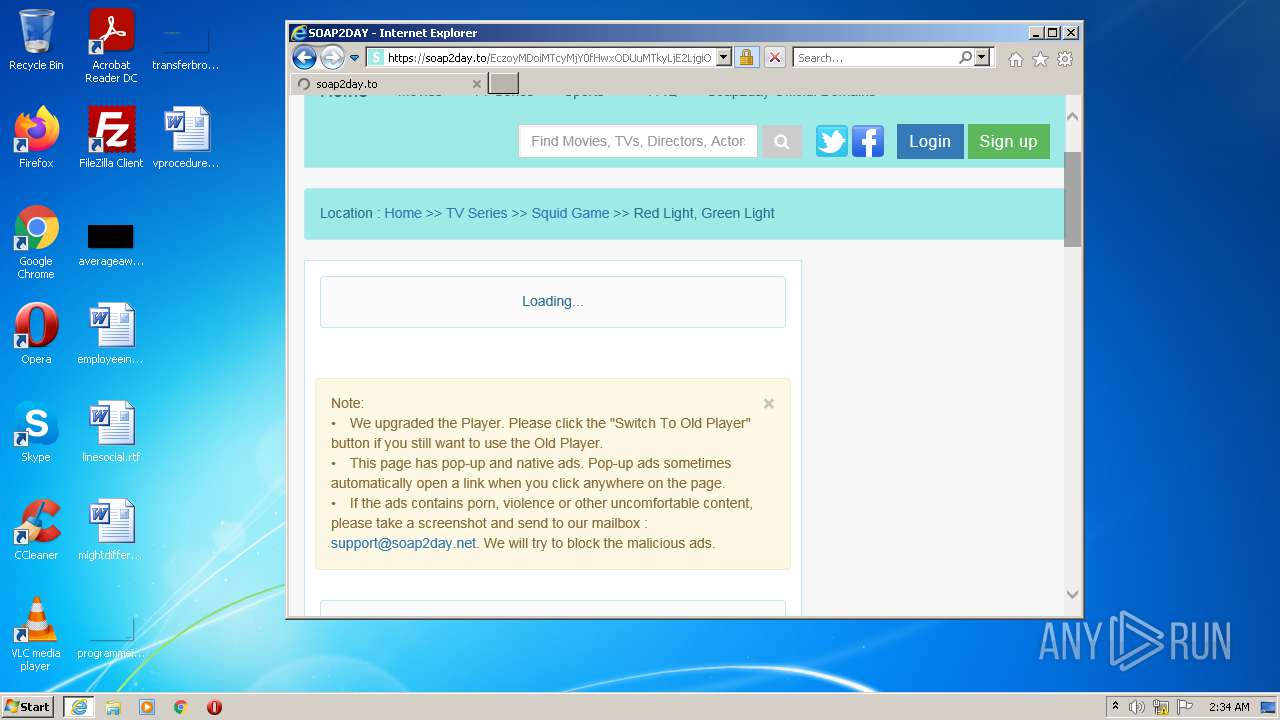Image resolution: width=1280 pixels, height=720 pixels.
Task: Click the stop loading X button
Action: 774,58
